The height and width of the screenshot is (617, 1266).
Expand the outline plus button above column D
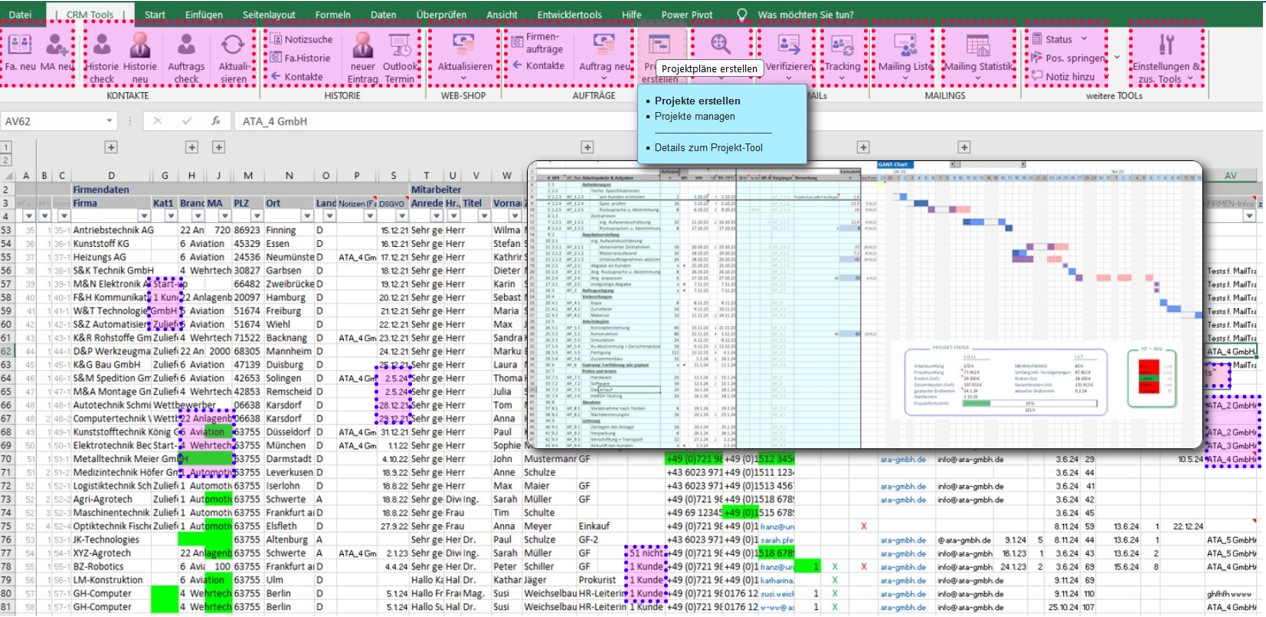pos(112,148)
